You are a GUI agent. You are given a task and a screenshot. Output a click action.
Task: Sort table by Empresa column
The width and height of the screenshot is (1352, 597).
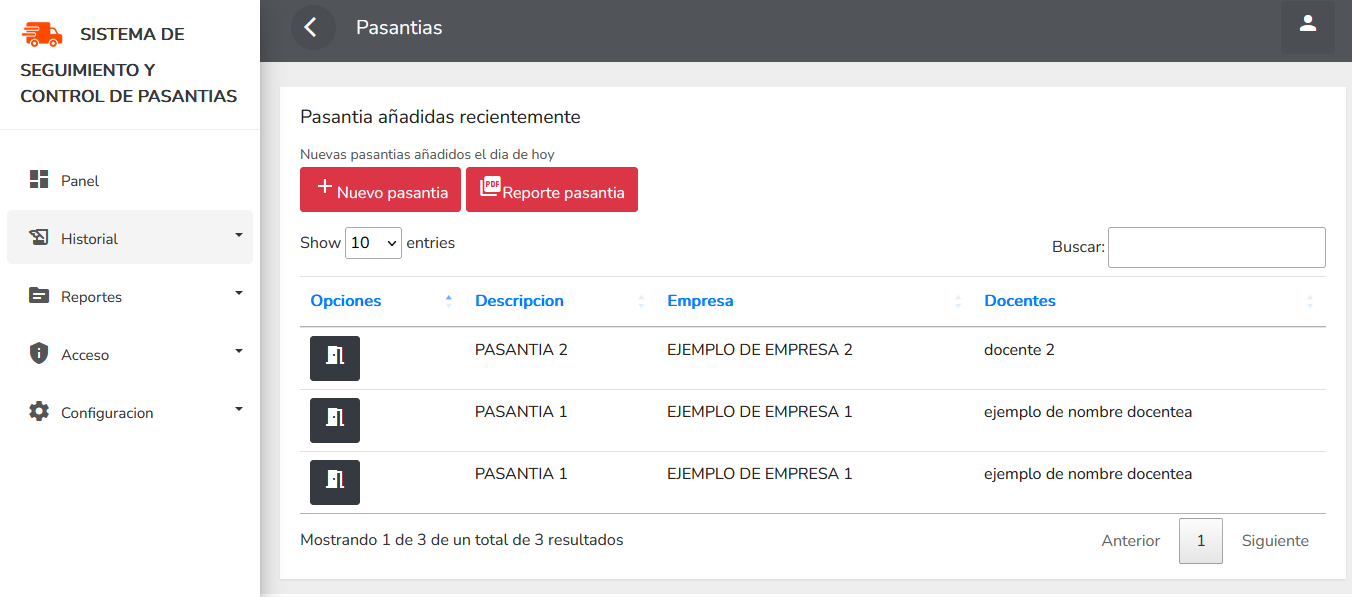point(700,301)
